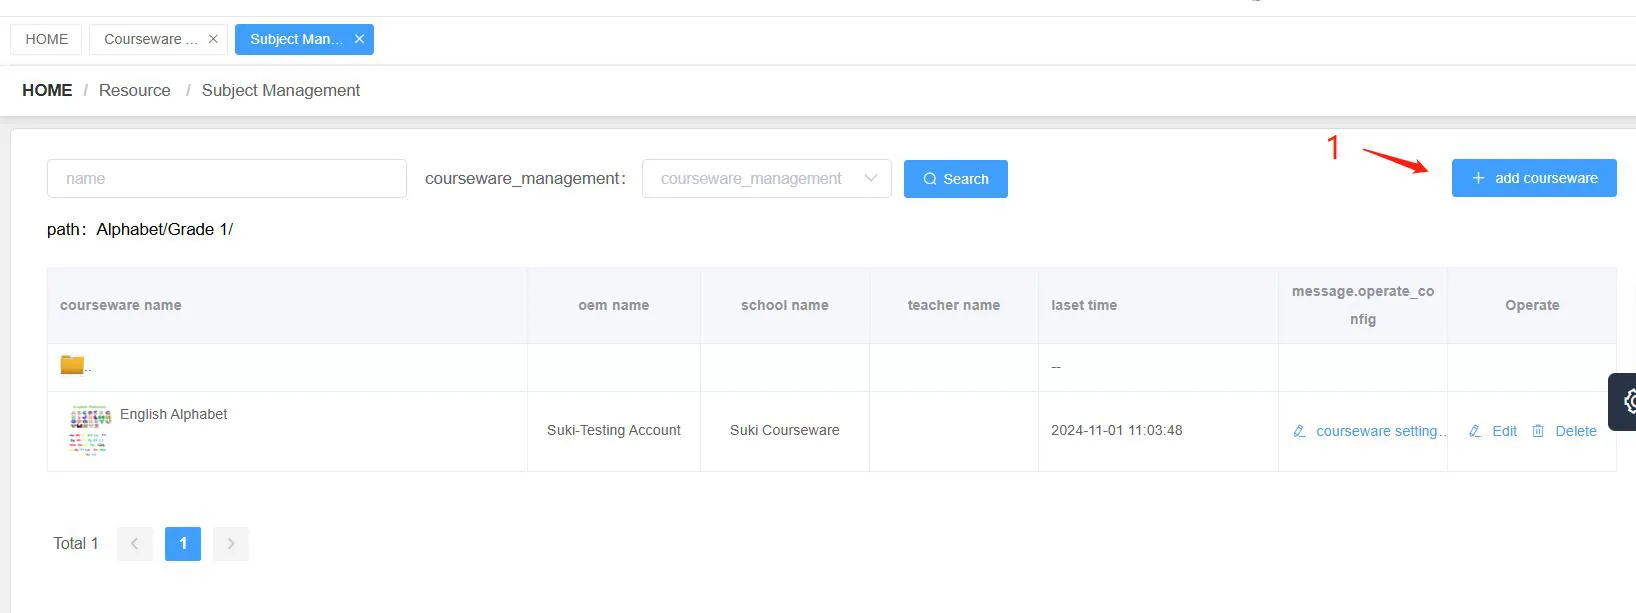
Task: Click the Suki Courseware school cell
Action: pos(785,430)
